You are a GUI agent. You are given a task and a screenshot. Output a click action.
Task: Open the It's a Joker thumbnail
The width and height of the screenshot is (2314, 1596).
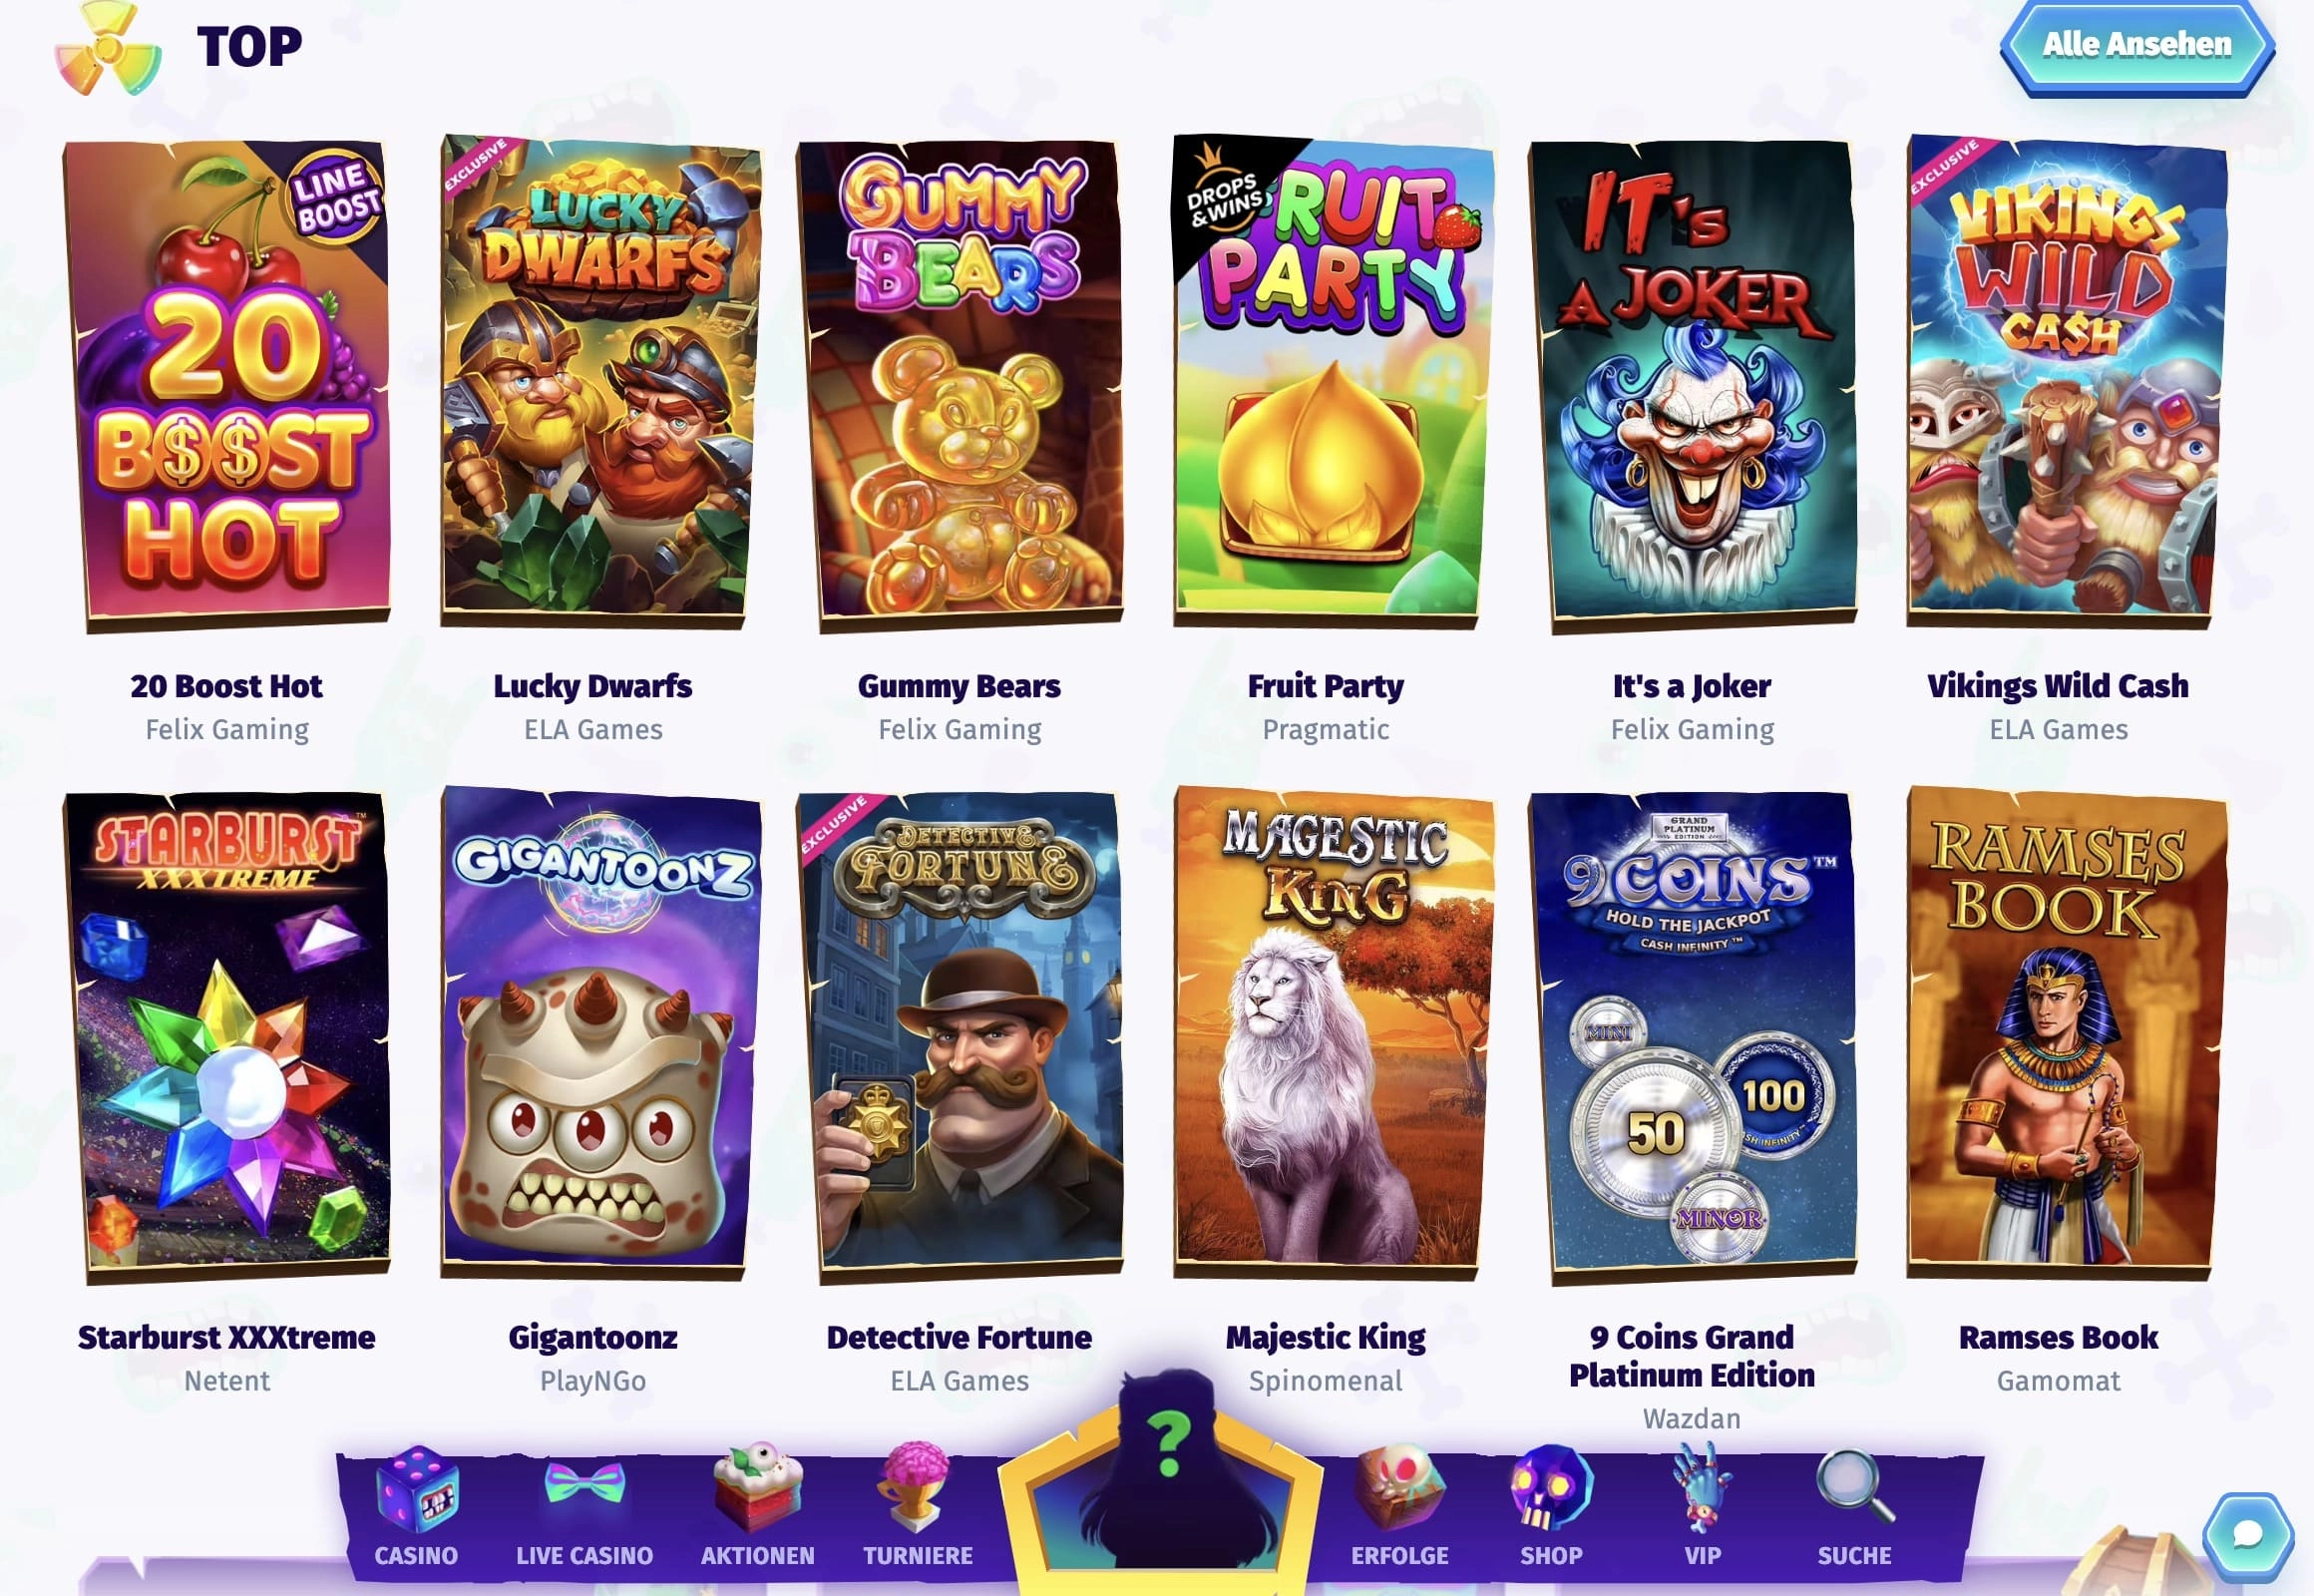tap(1692, 385)
